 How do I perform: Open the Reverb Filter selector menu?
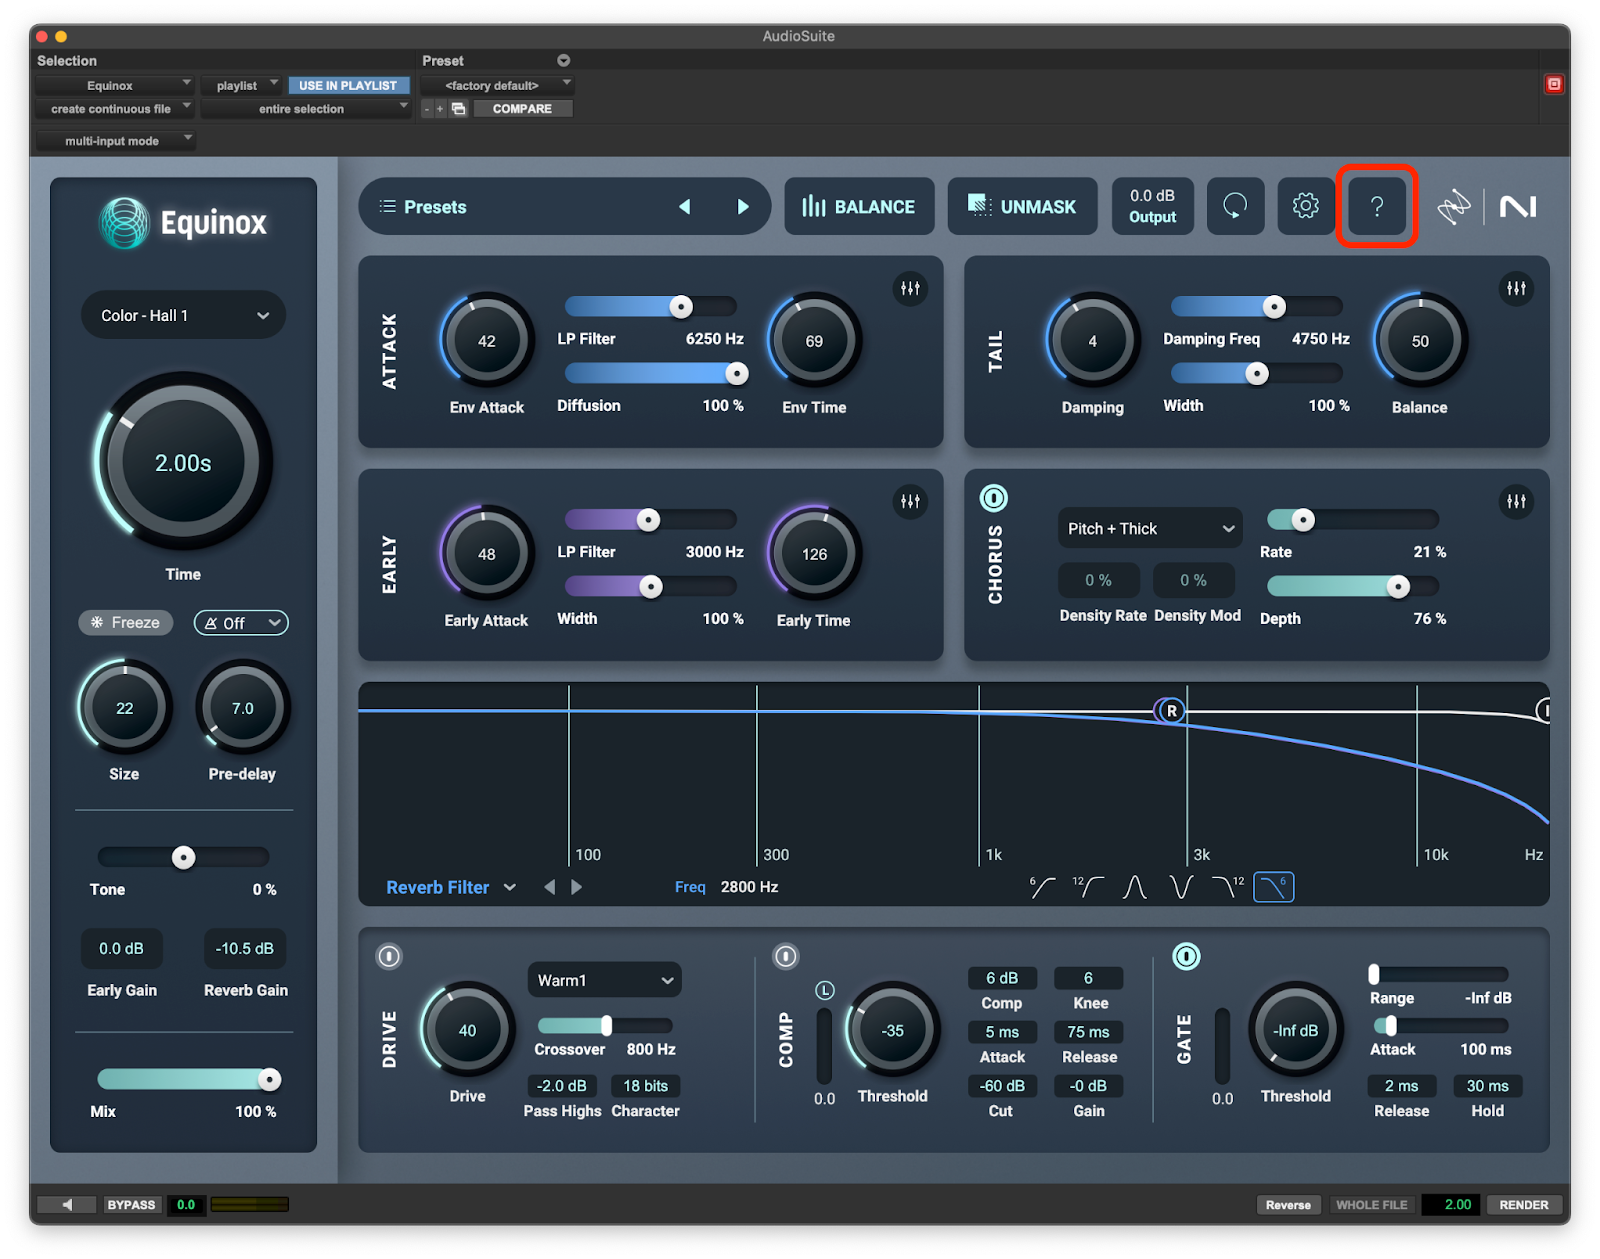[450, 887]
